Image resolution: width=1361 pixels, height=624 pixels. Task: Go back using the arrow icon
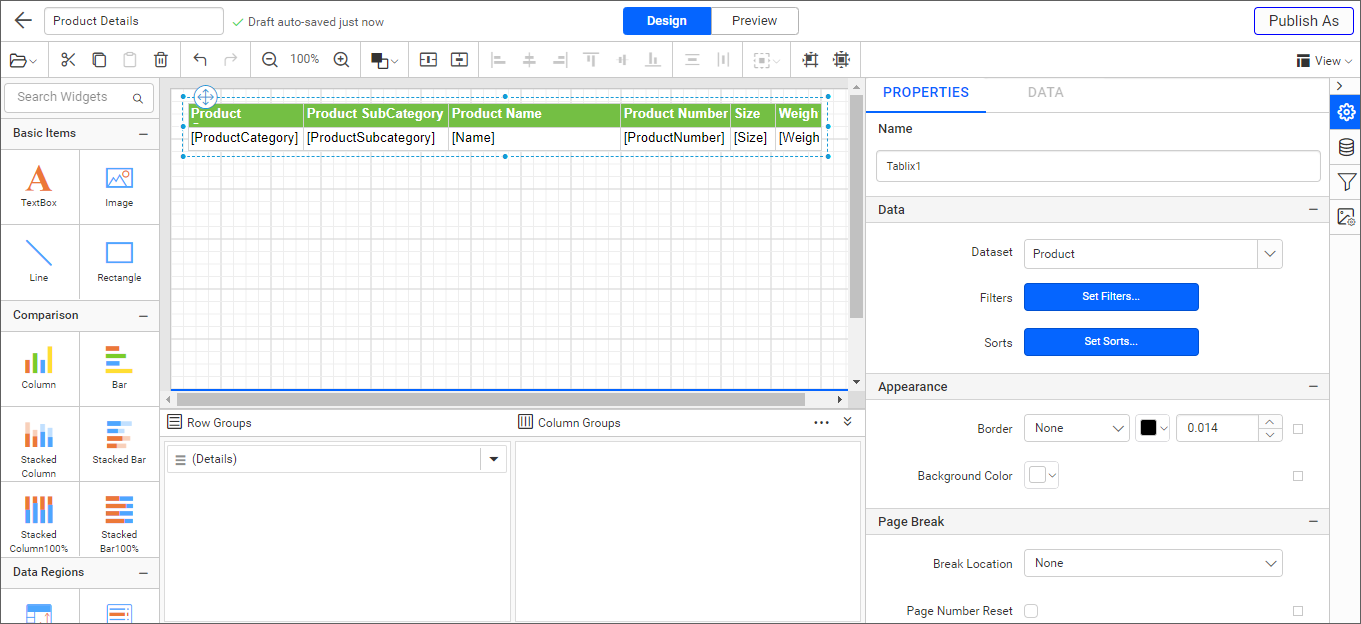[23, 21]
